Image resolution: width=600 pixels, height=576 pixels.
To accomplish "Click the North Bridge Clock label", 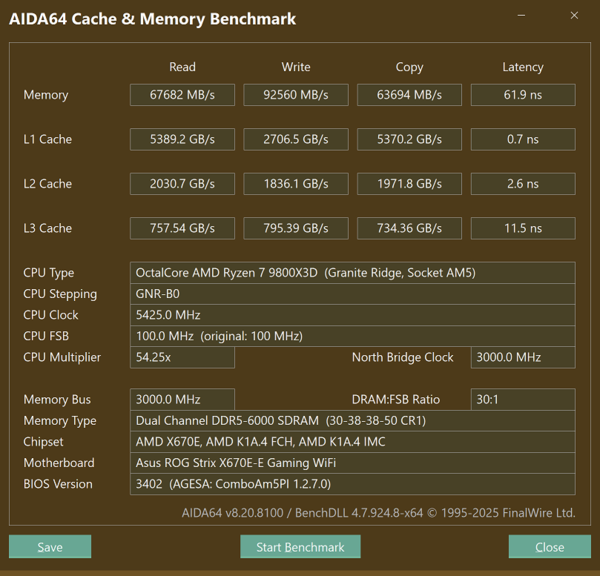I will tap(403, 357).
